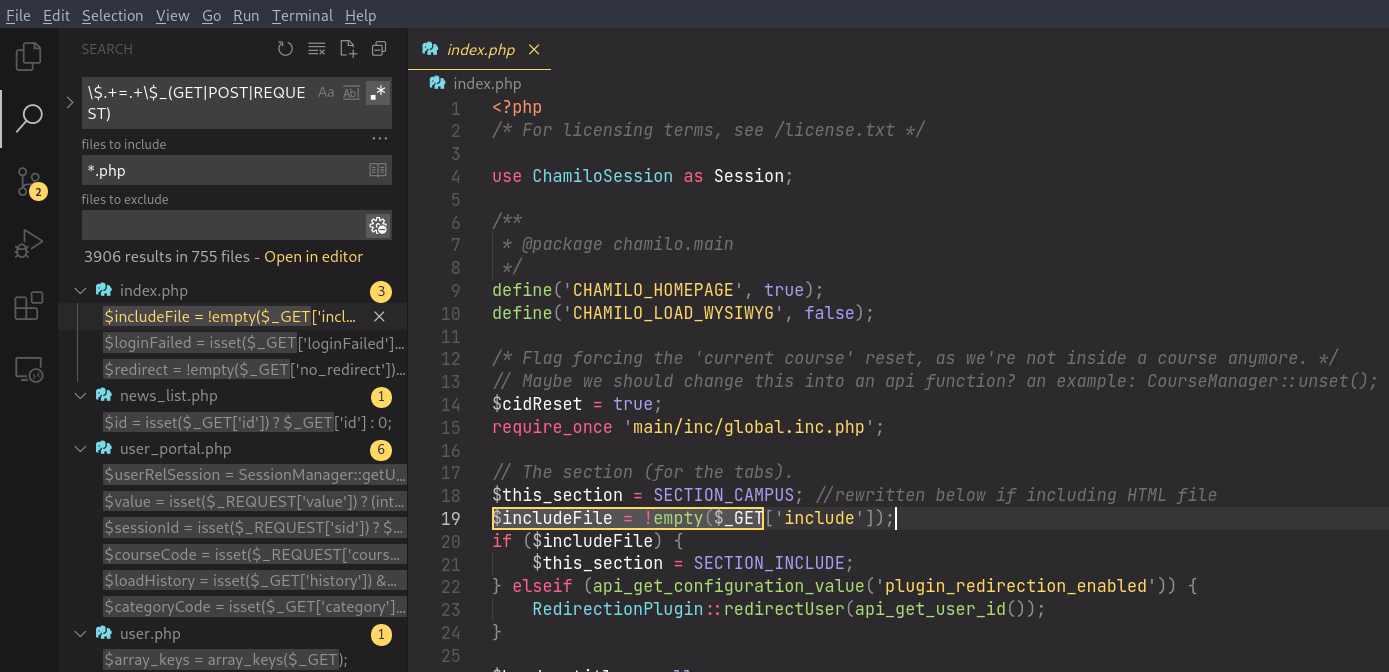Collapse the news_list.php results group
The width and height of the screenshot is (1389, 672).
(81, 396)
